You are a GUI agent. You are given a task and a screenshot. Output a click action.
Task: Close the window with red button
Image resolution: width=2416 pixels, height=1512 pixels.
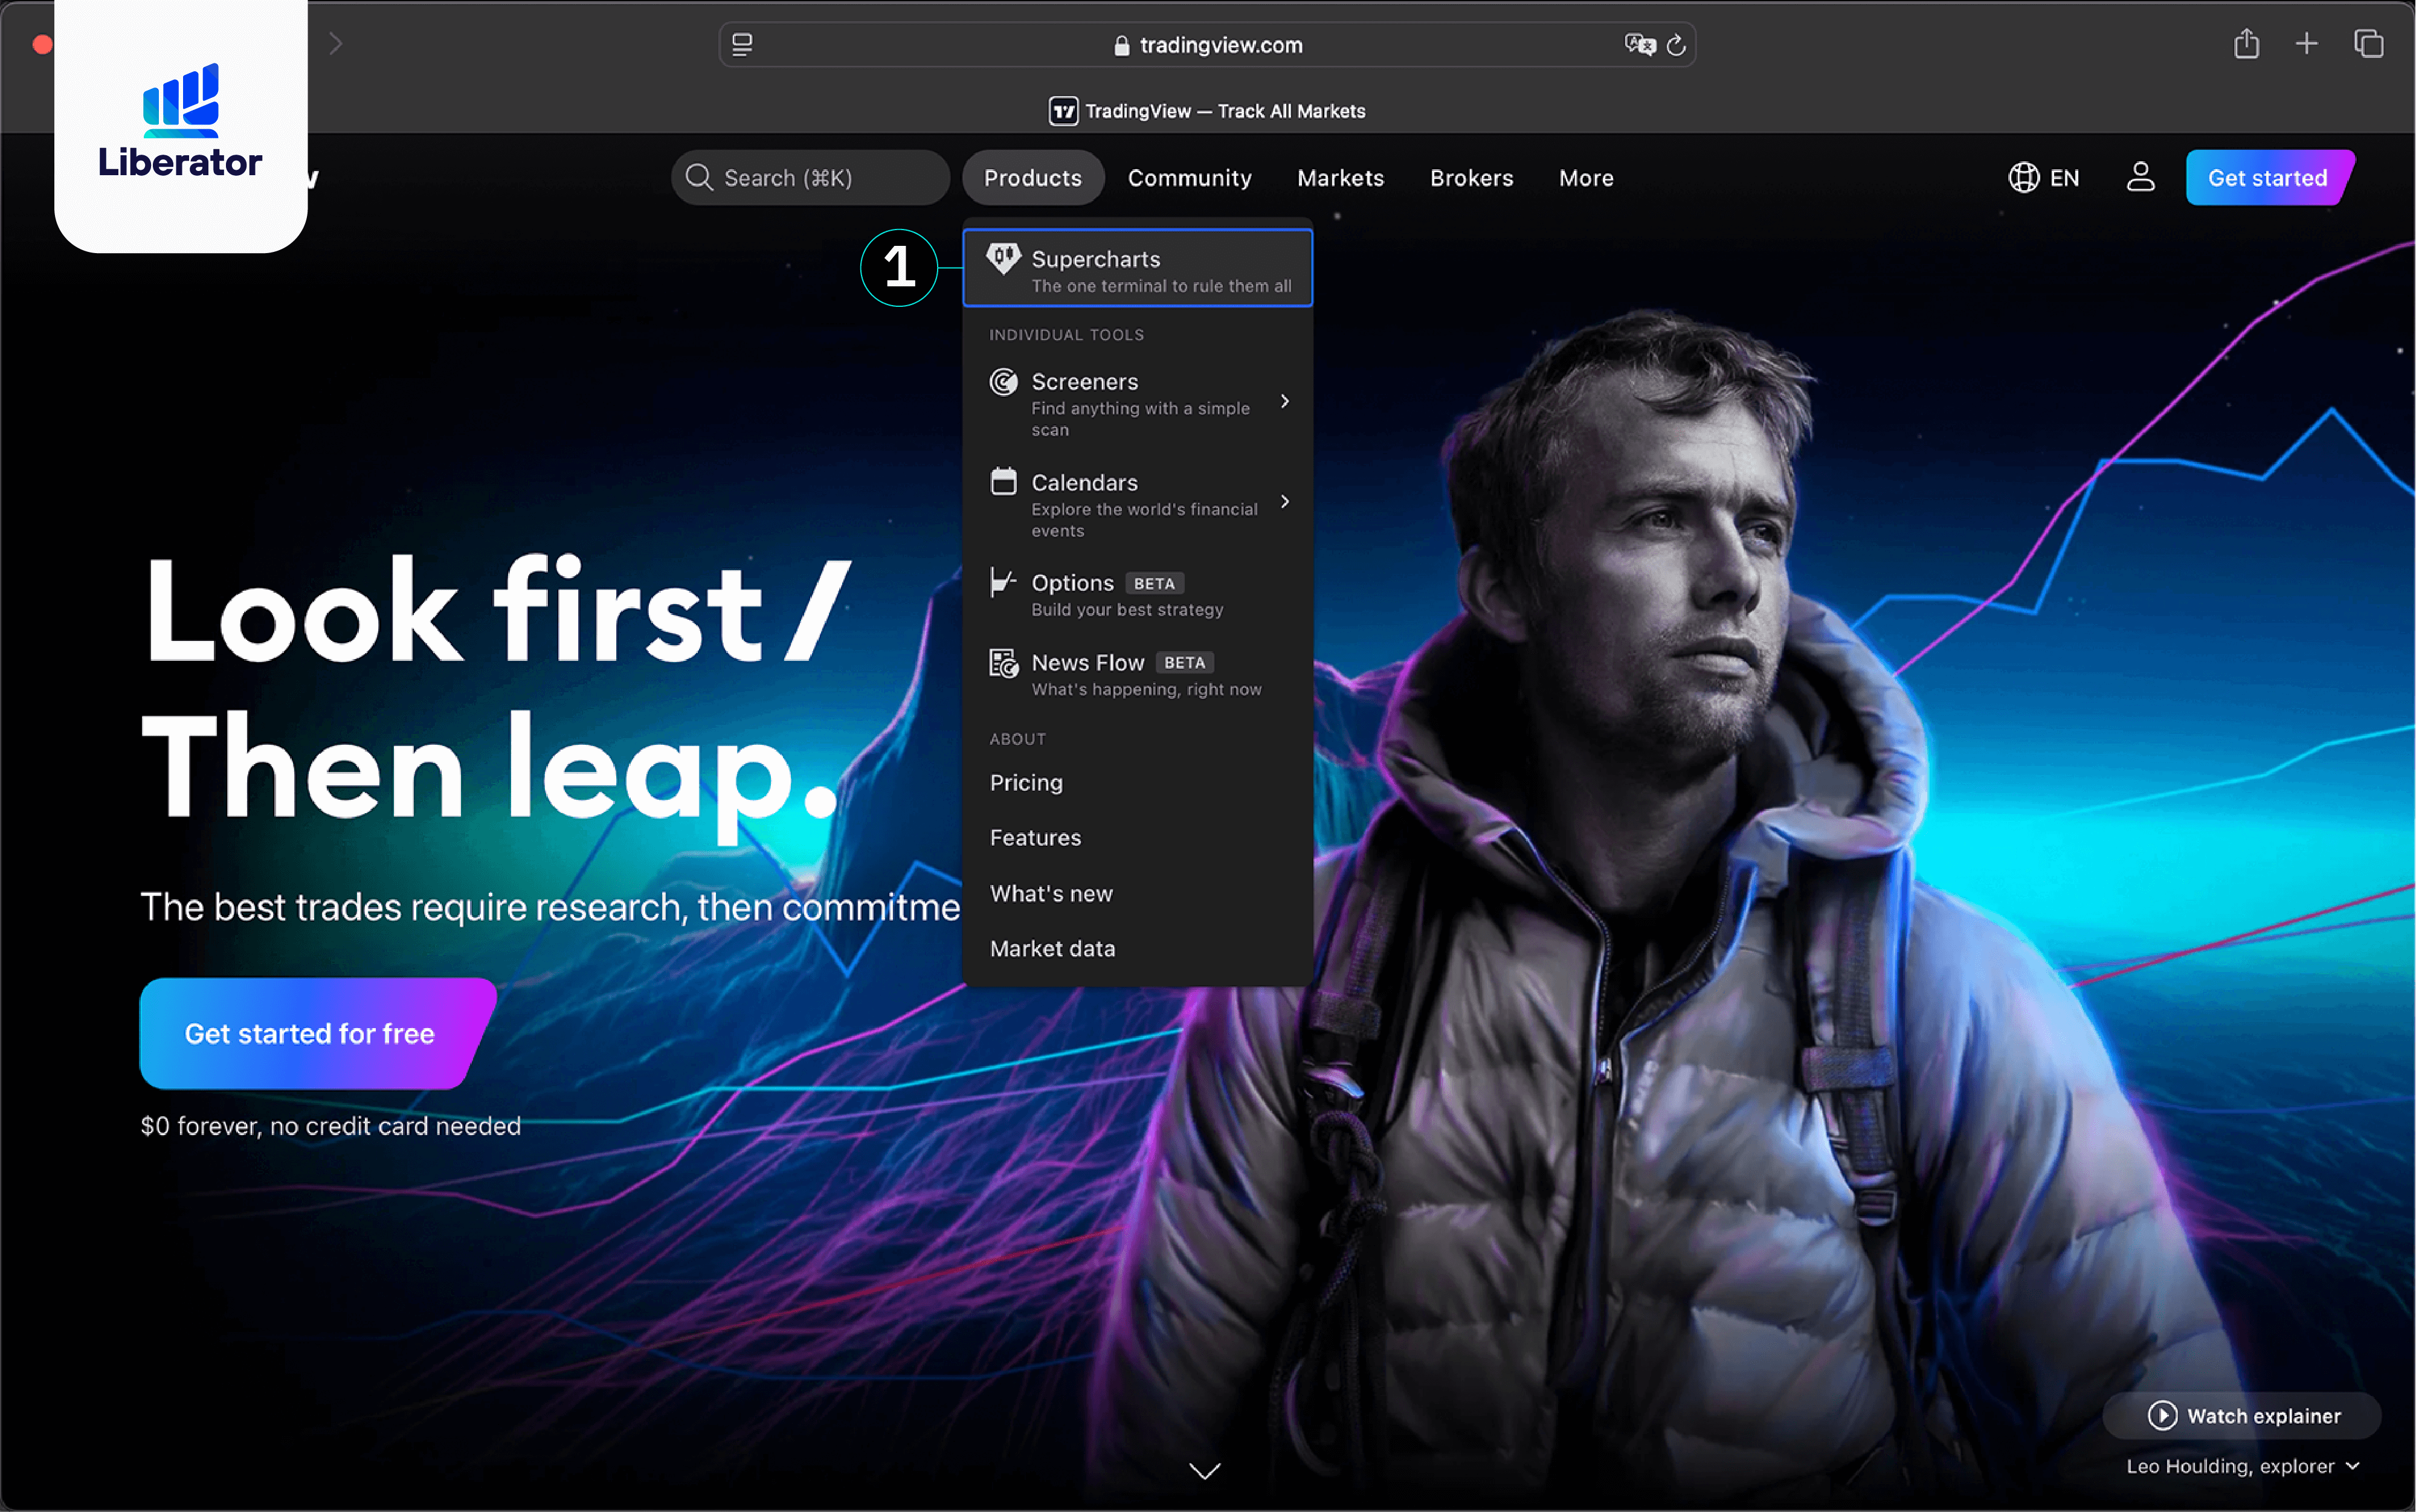click(42, 44)
